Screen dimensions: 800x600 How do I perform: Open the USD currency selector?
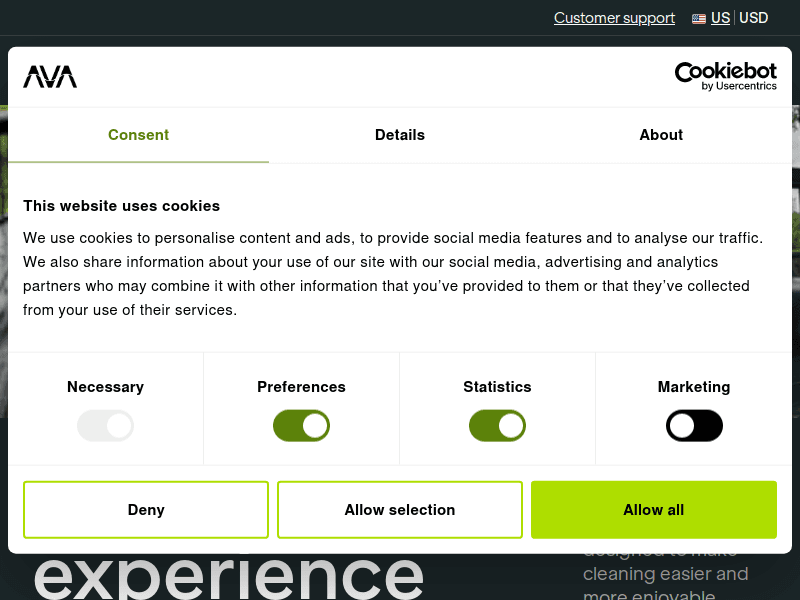coord(754,18)
